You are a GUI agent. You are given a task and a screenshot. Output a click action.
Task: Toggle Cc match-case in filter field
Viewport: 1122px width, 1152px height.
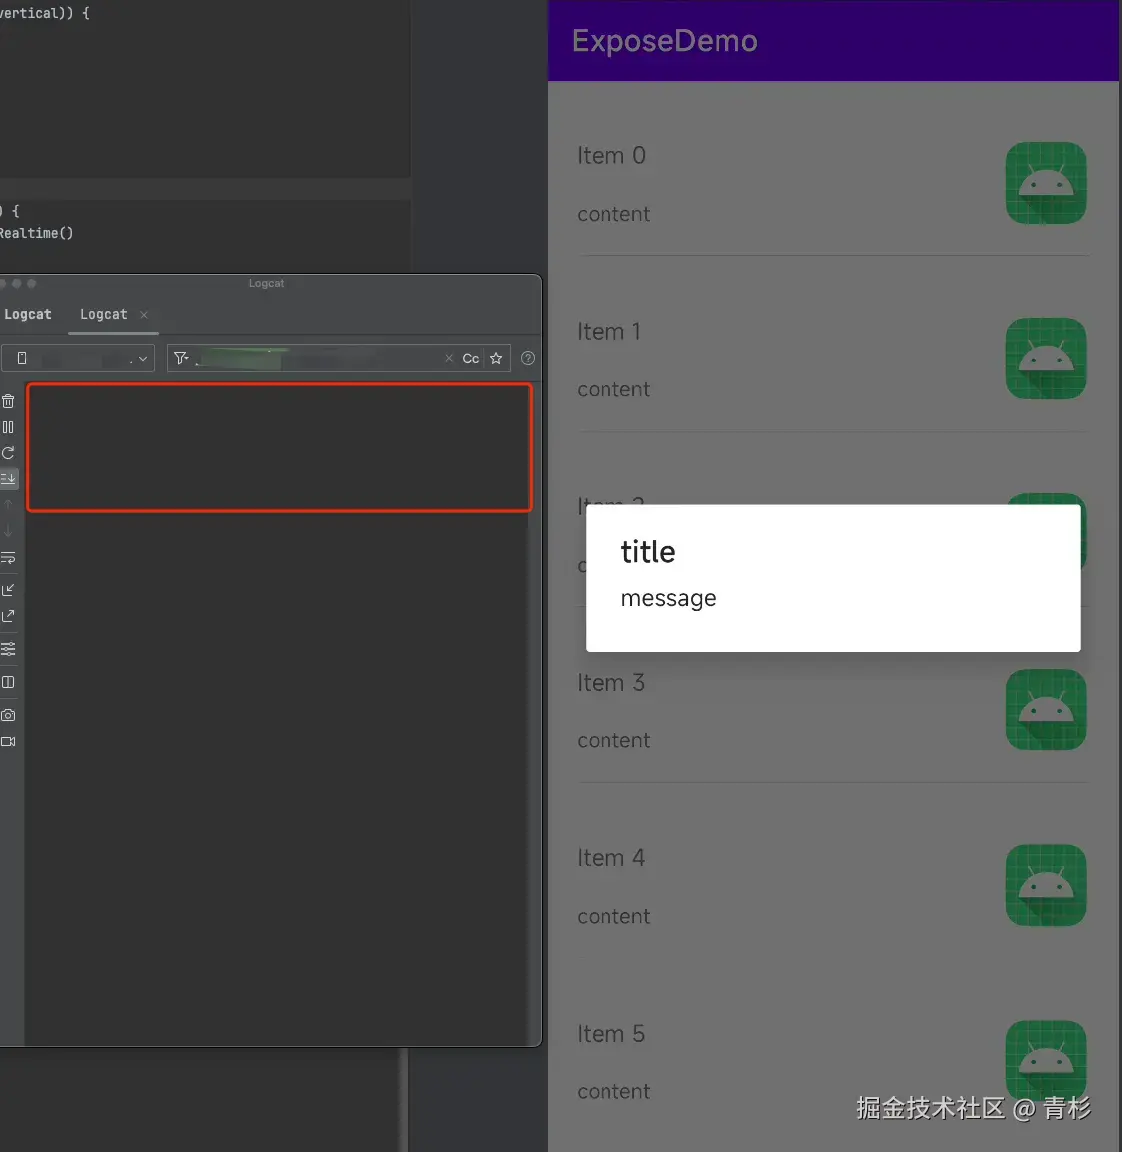[x=471, y=358]
